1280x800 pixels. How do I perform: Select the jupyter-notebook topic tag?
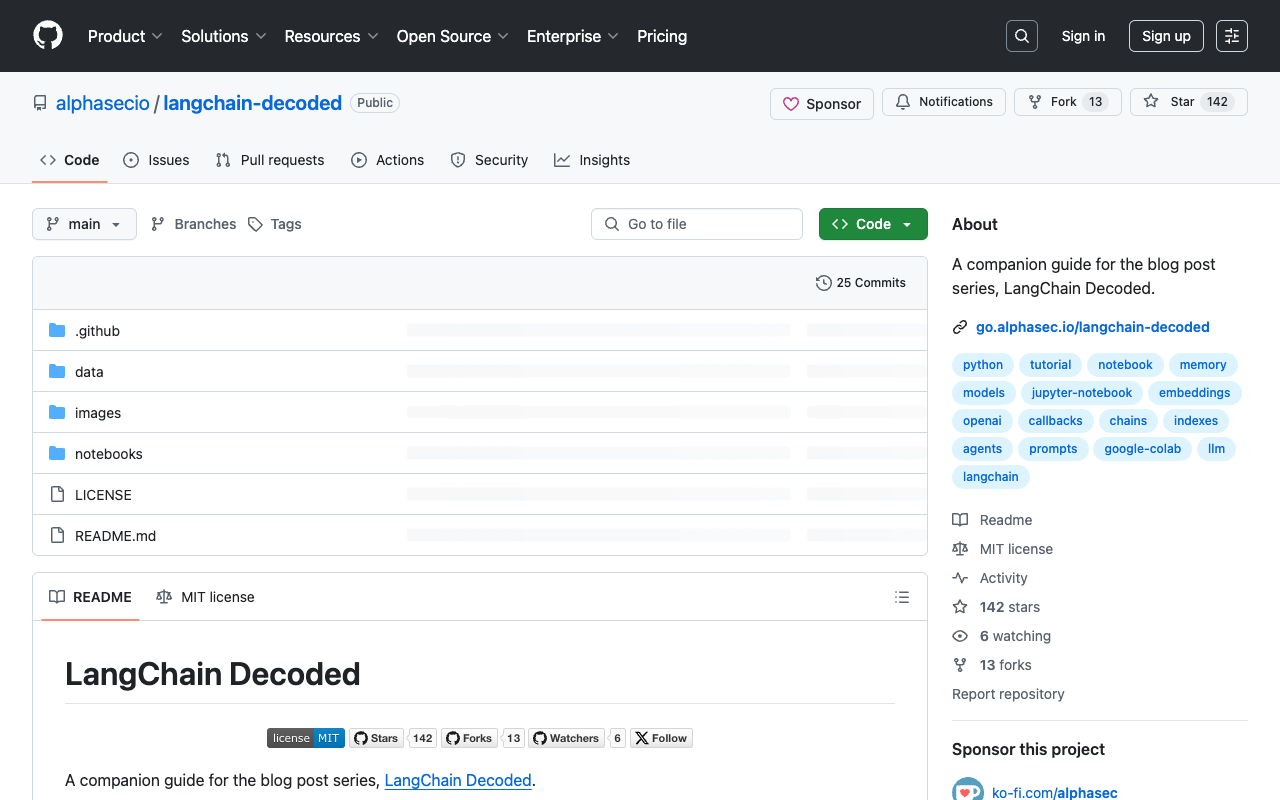click(1082, 393)
